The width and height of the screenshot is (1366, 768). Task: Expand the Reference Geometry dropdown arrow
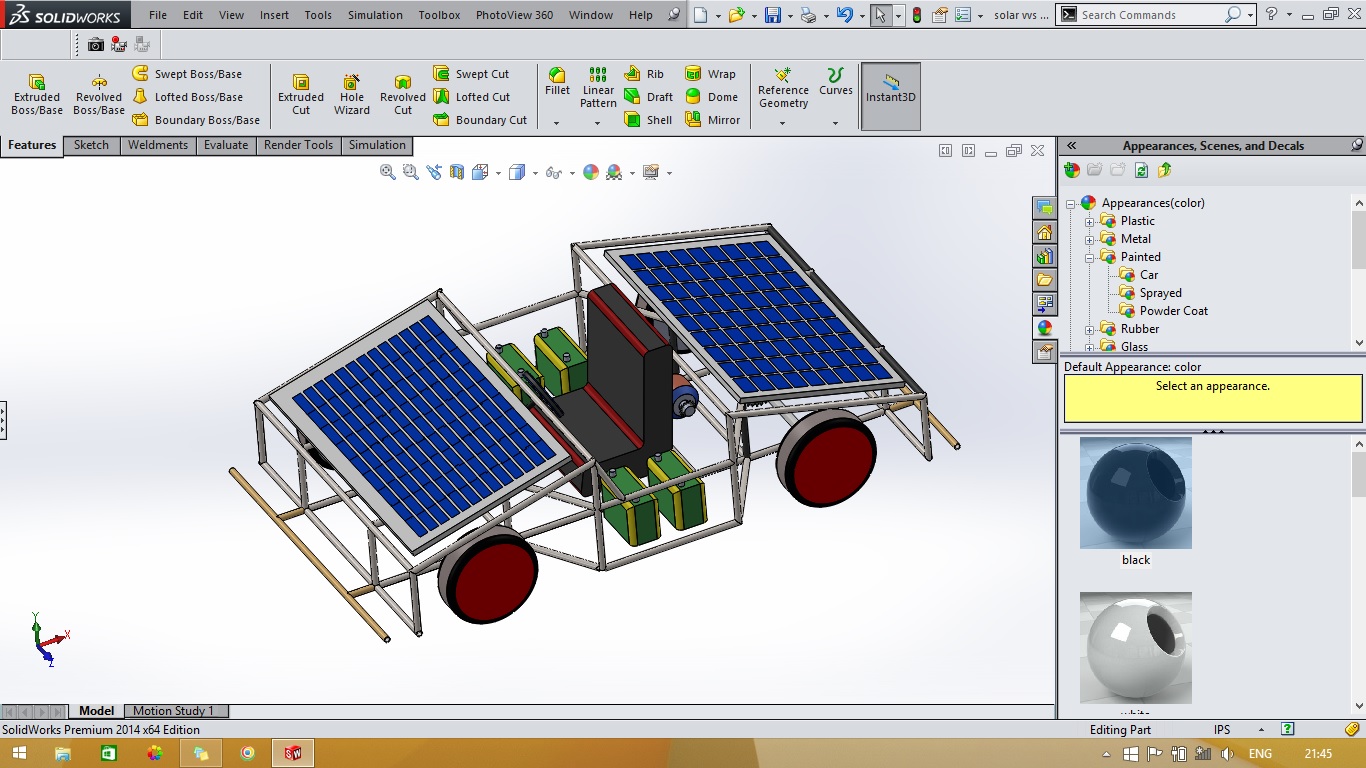tap(783, 123)
